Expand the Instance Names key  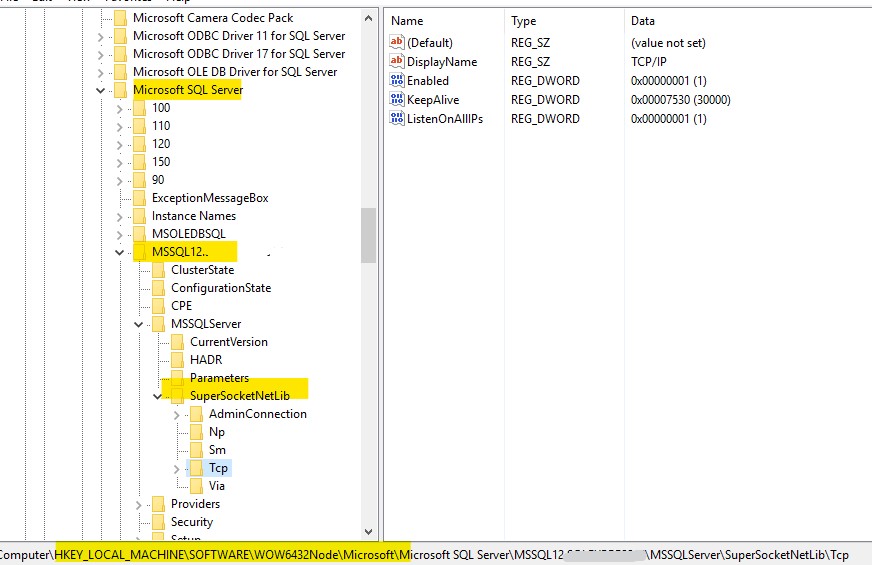(120, 217)
